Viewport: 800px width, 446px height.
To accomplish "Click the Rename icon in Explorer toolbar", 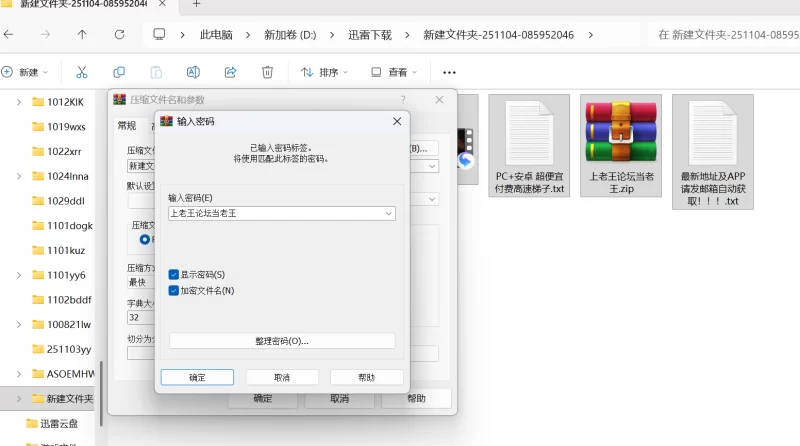I will pyautogui.click(x=193, y=72).
